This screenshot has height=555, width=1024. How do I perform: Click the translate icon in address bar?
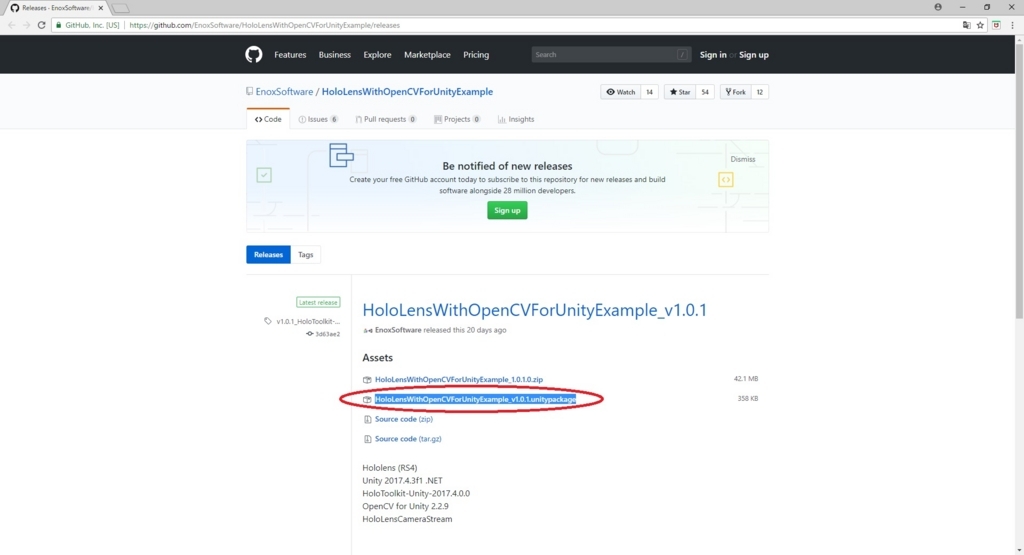point(967,25)
